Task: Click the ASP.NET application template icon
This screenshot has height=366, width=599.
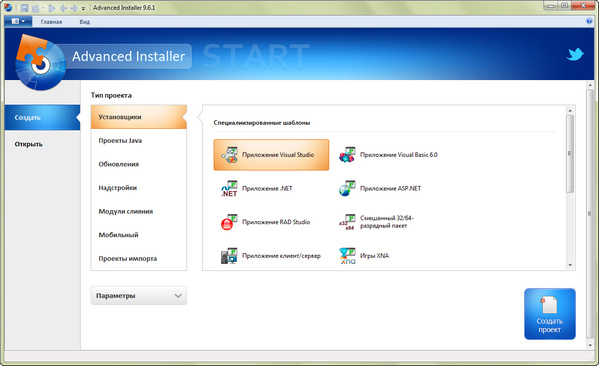Action: 347,188
